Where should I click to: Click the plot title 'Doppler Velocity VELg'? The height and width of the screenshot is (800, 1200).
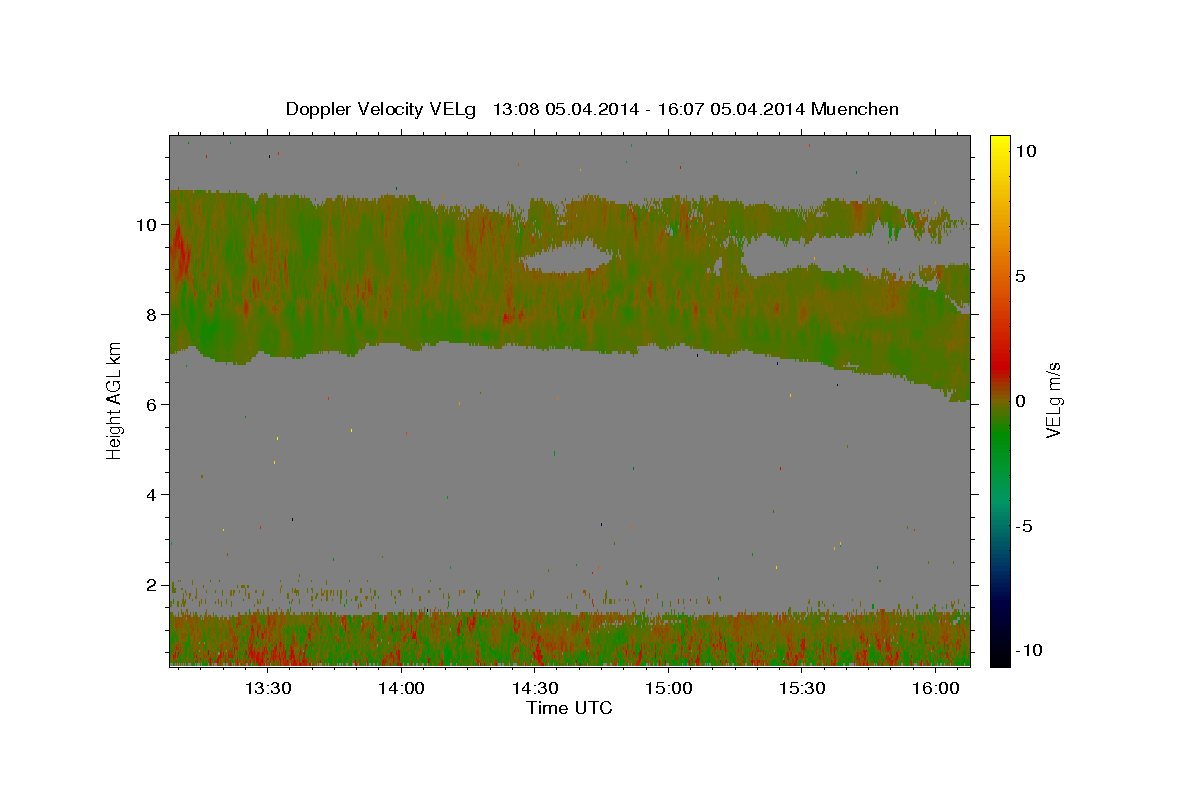(x=381, y=109)
